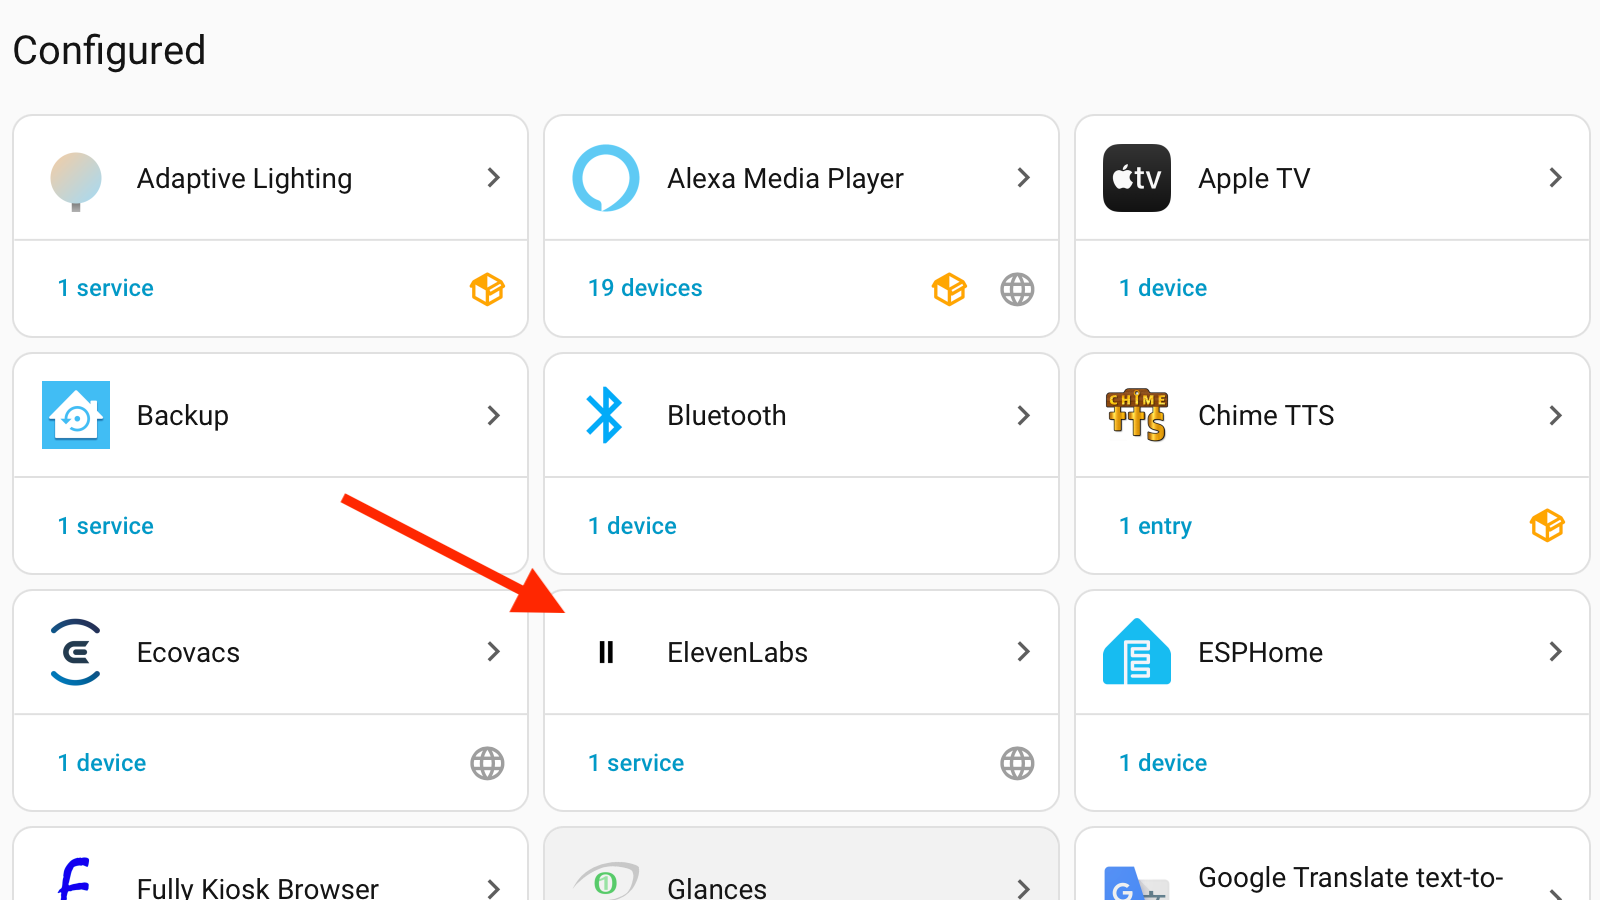Select the Chime TTS title text
Screen dimensions: 1600x900
point(1266,416)
